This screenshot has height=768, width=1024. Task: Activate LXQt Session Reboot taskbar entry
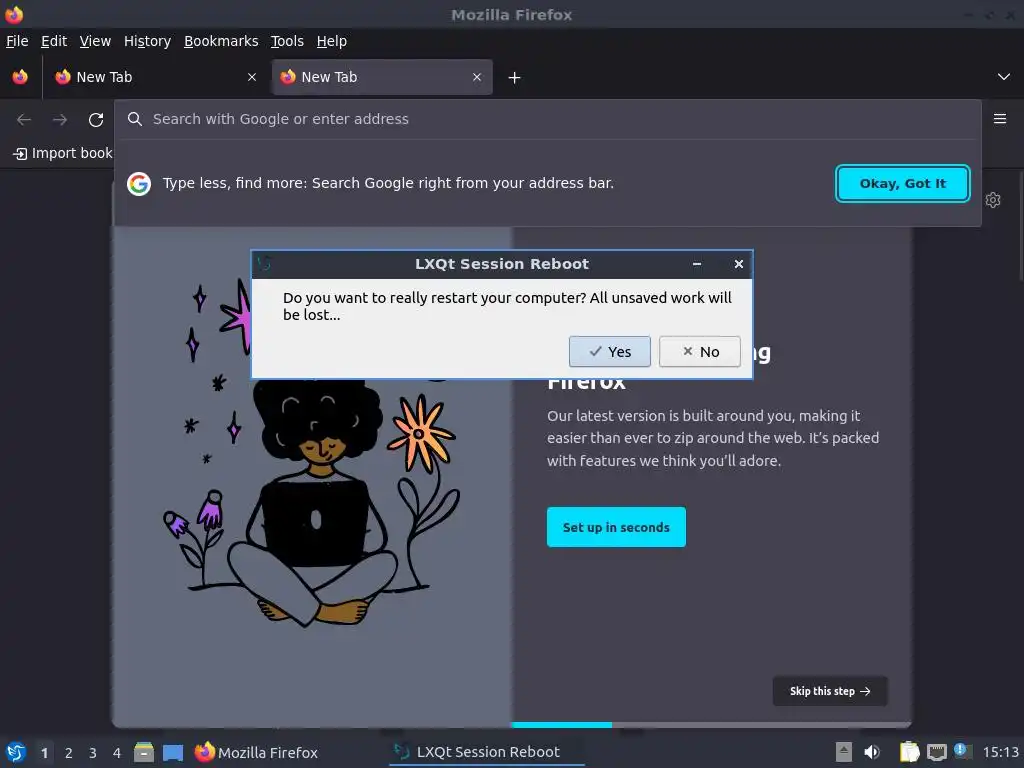pyautogui.click(x=487, y=752)
